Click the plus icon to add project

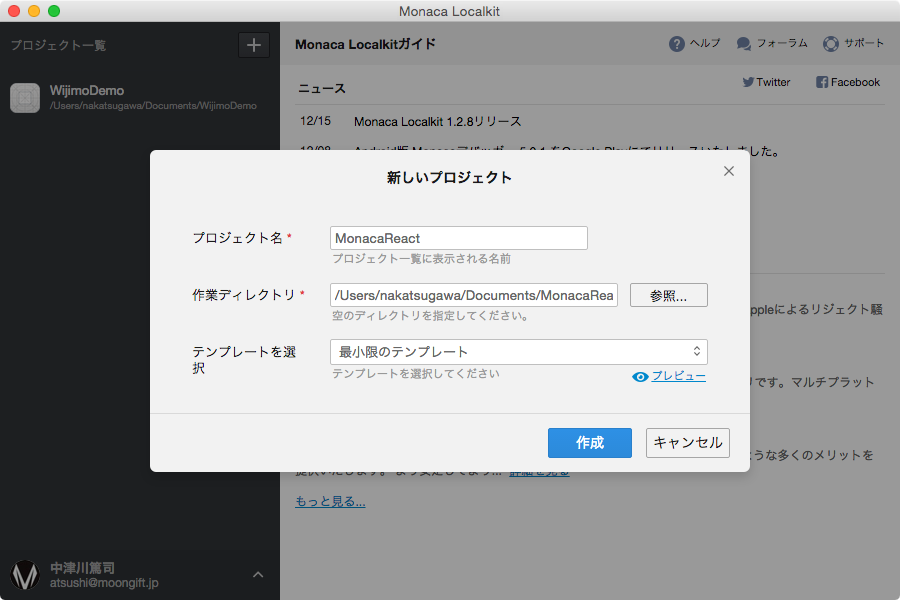coord(253,45)
